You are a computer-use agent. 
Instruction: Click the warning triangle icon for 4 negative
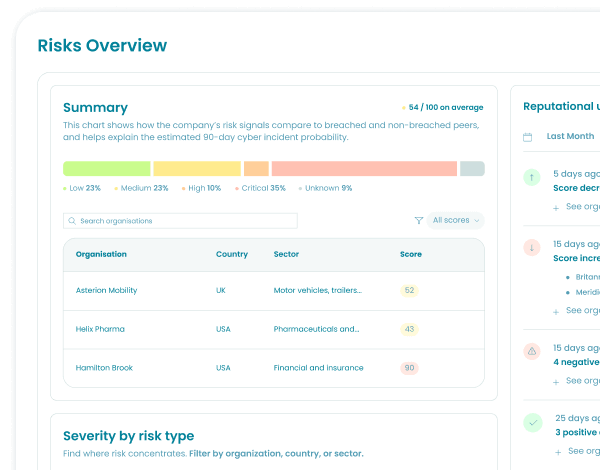click(x=532, y=351)
